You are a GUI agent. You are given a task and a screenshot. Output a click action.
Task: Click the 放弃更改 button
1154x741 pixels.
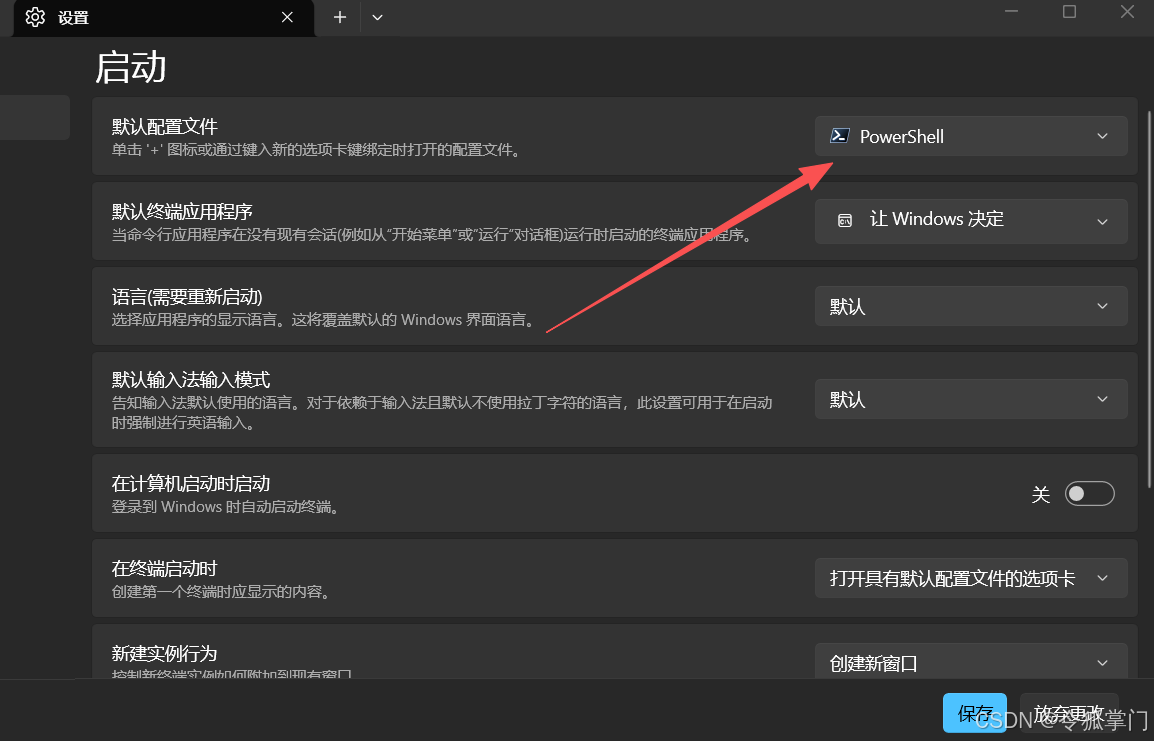tap(1069, 712)
